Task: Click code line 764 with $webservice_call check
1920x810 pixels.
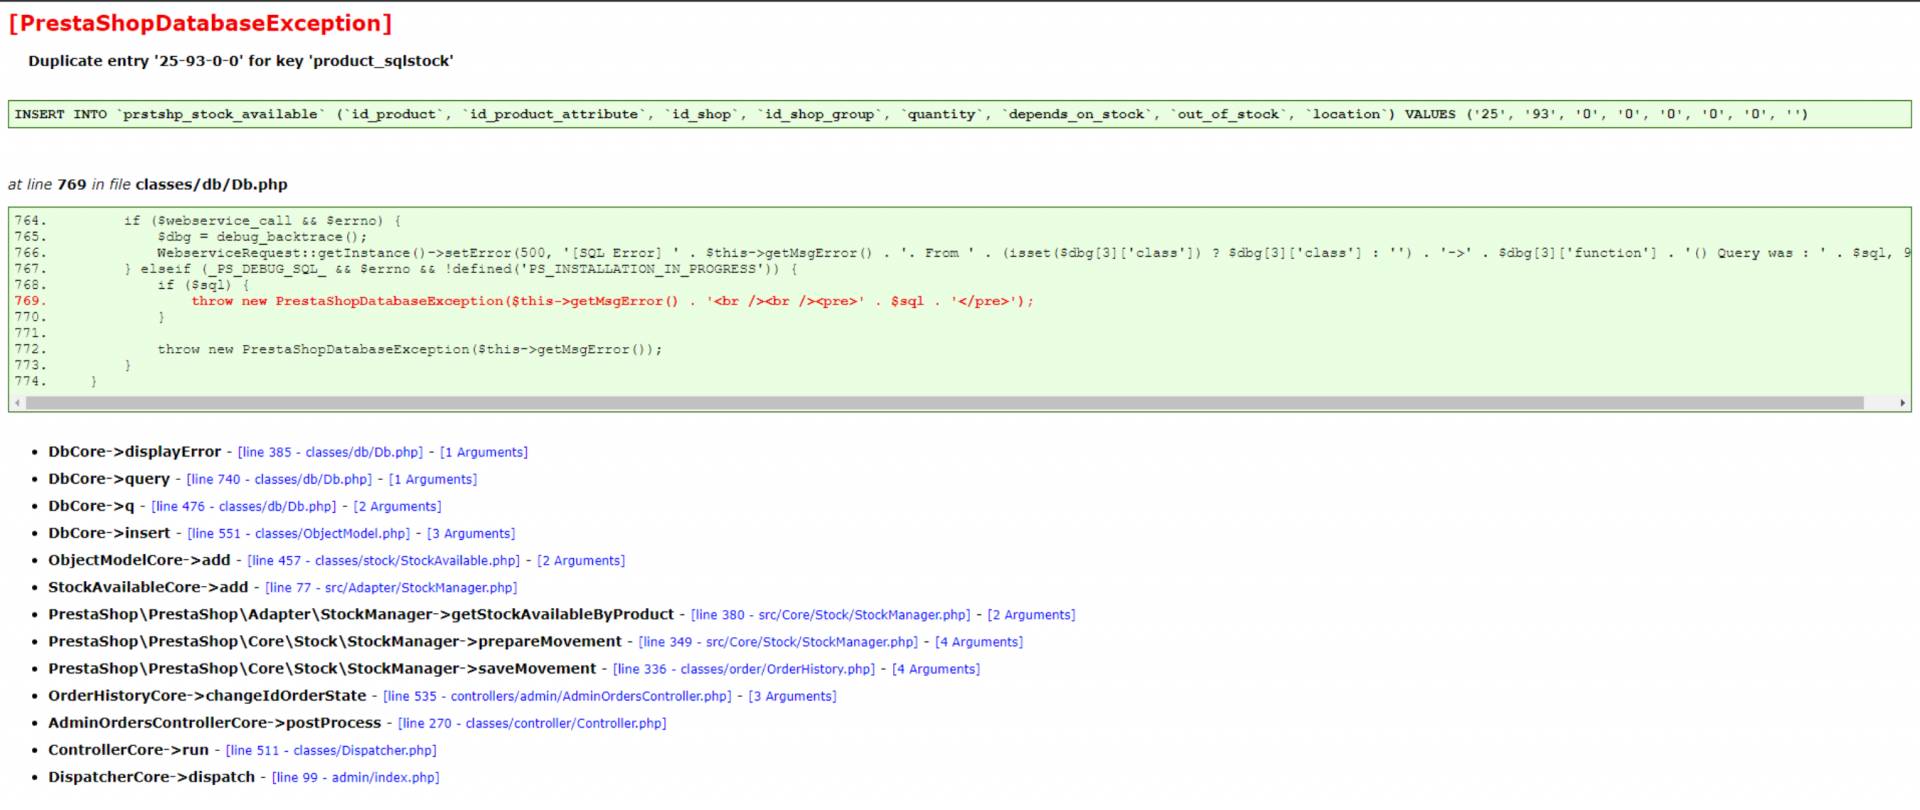Action: (262, 221)
